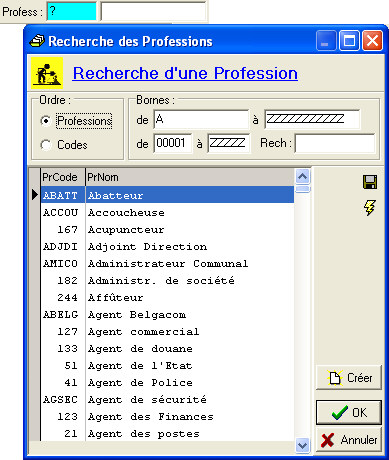Maximize the Recherche des Professions window
The width and height of the screenshot is (389, 460).
[x=349, y=41]
